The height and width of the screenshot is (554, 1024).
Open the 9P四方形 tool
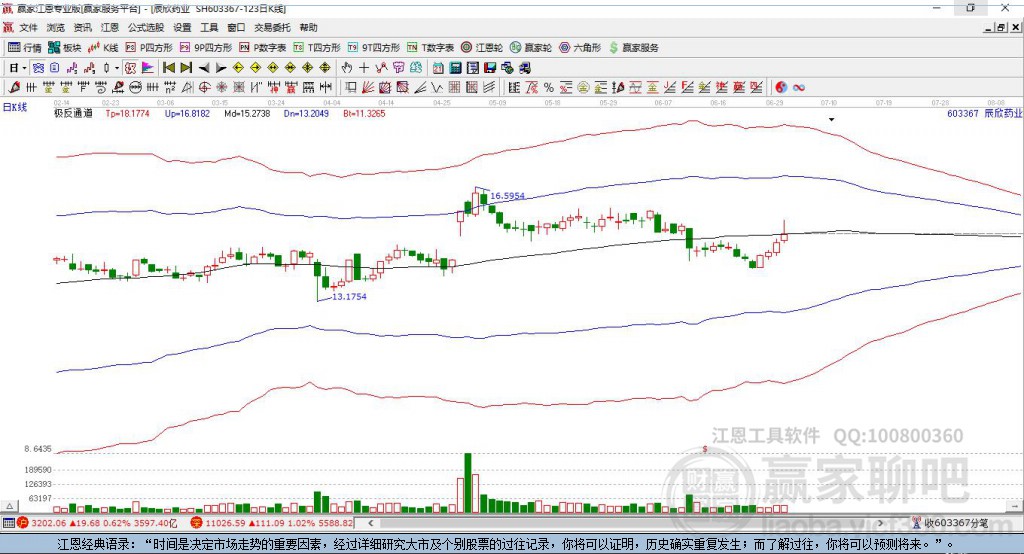[x=206, y=48]
